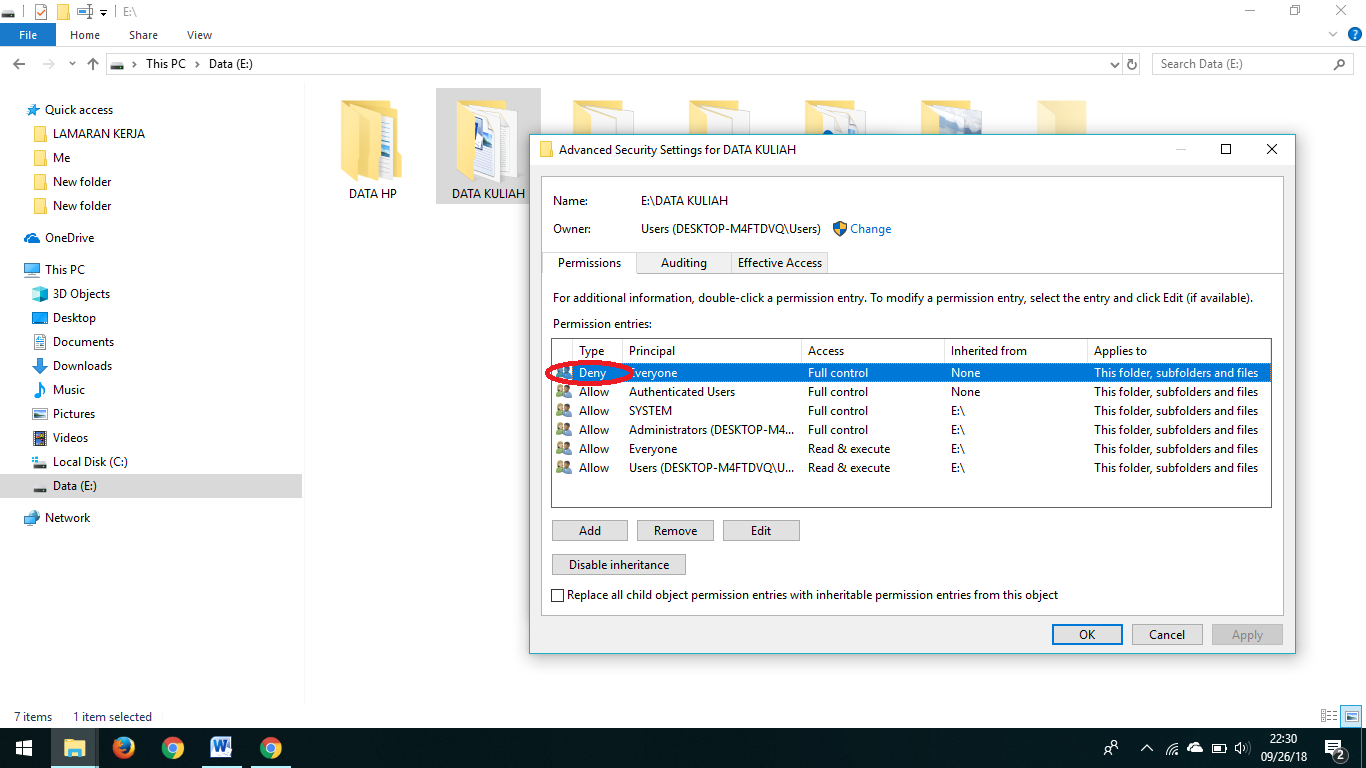Viewport: 1366px width, 768px height.
Task: Open the Action Center notifications icon
Action: click(1334, 747)
